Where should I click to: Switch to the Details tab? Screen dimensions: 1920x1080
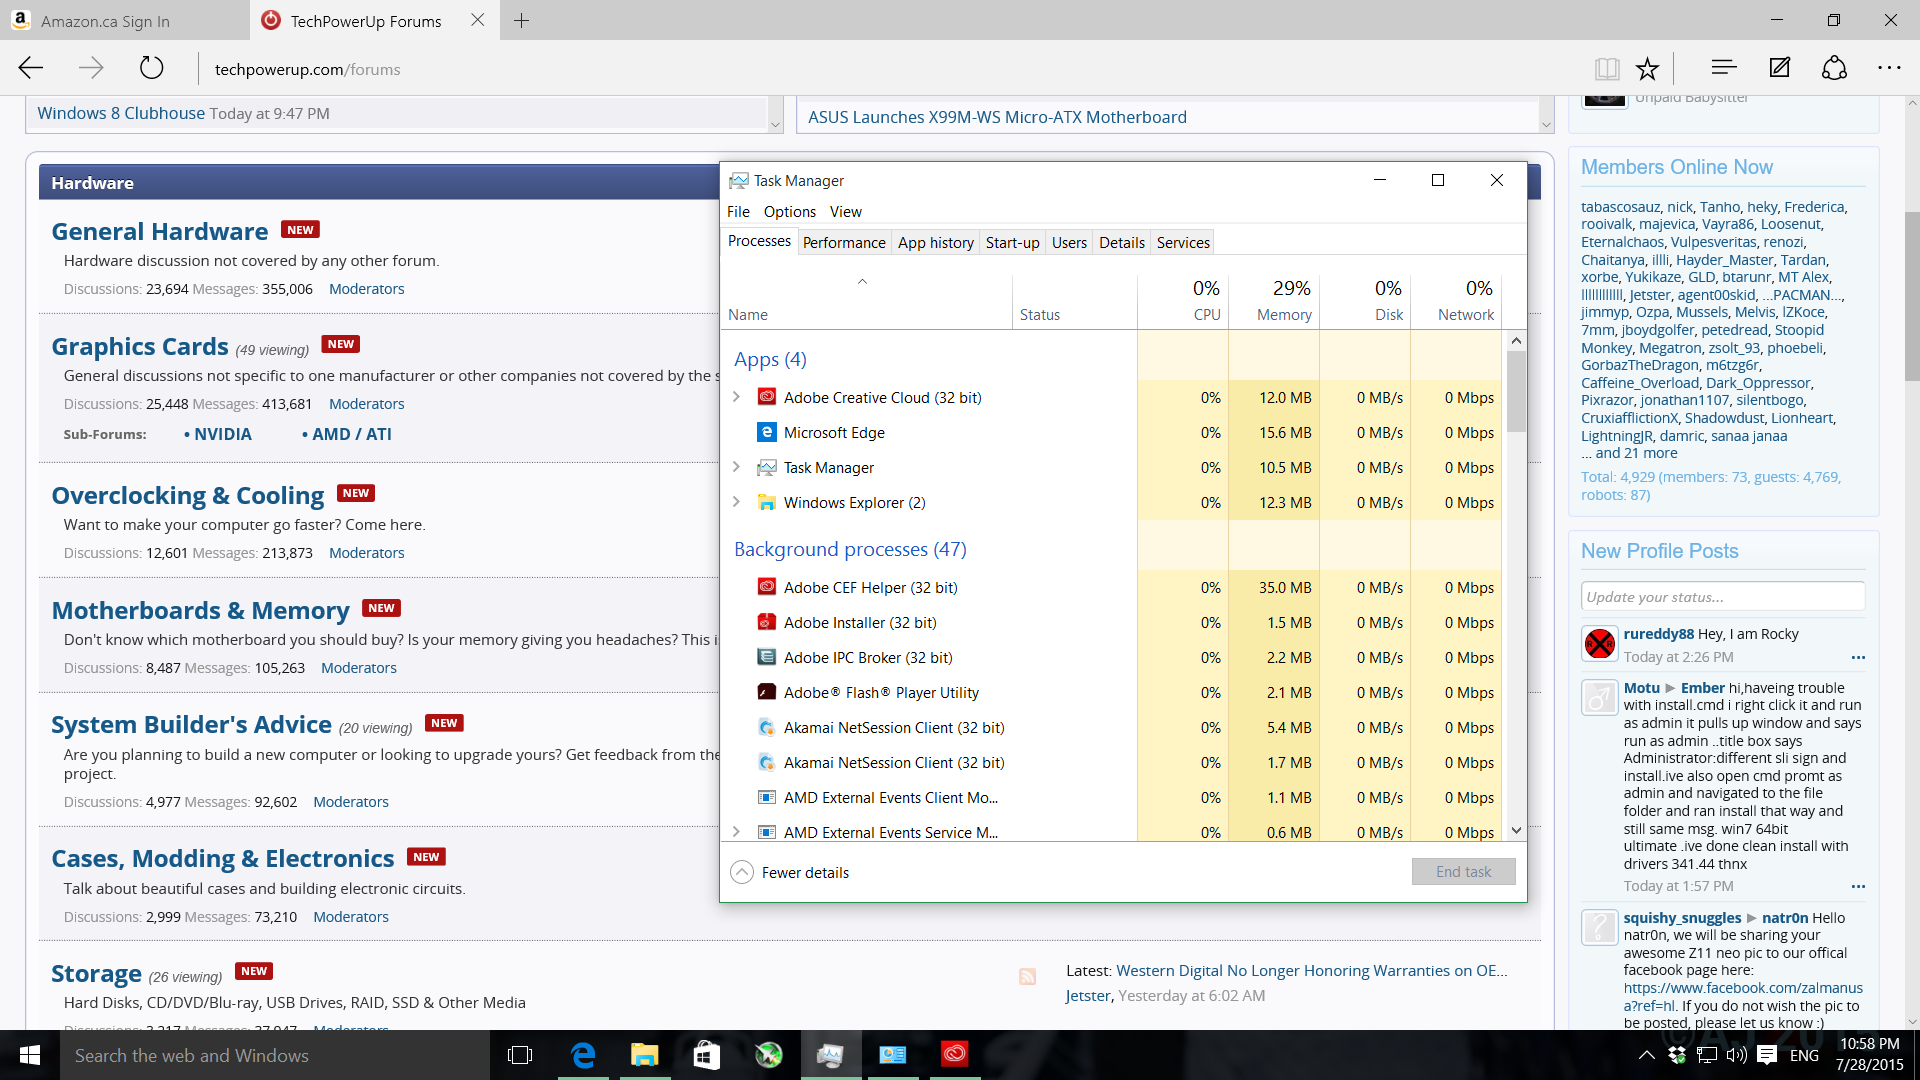tap(1122, 242)
